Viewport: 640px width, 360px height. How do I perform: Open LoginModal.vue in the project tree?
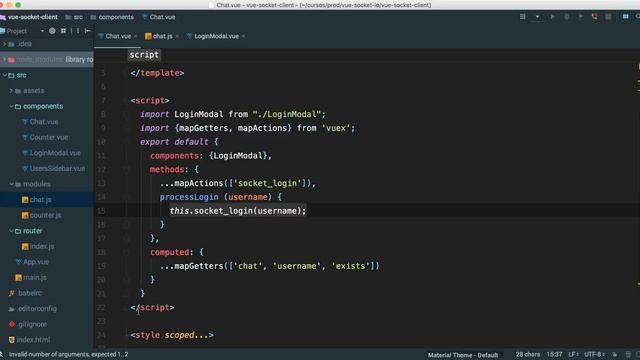pyautogui.click(x=55, y=153)
